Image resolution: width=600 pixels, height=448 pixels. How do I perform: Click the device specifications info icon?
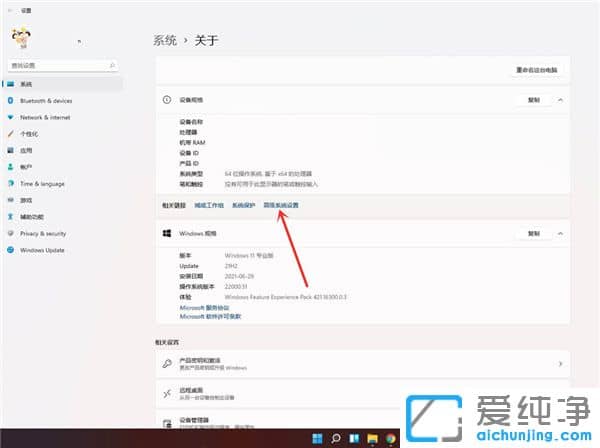[x=167, y=100]
